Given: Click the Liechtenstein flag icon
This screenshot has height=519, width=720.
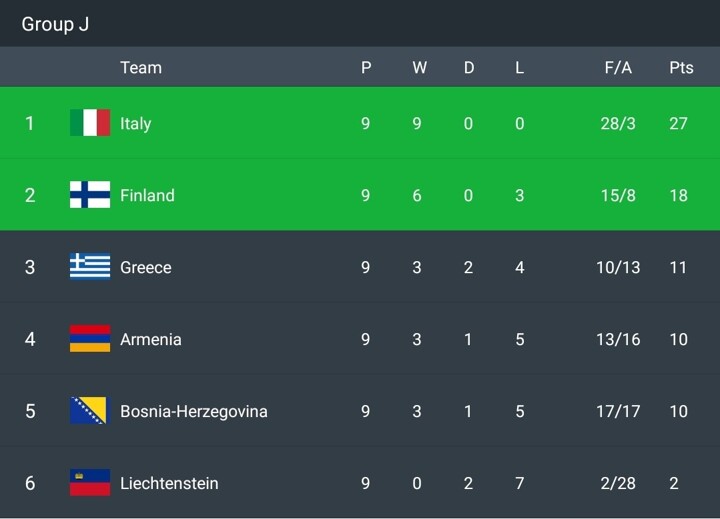Looking at the screenshot, I should click(x=90, y=483).
